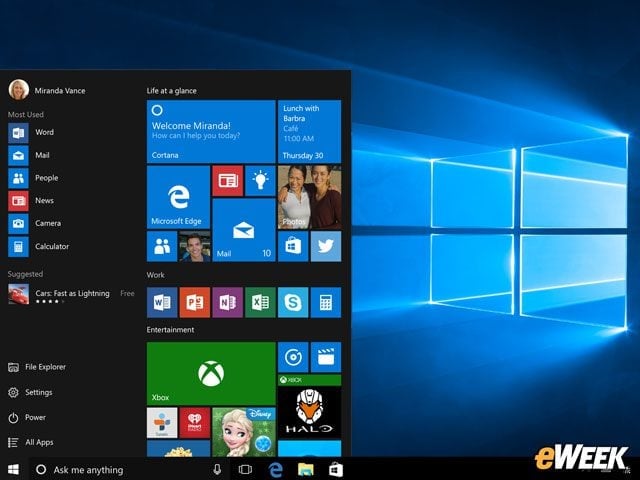Launch Excel from the Work group
Screen dimensions: 640x480
point(260,302)
